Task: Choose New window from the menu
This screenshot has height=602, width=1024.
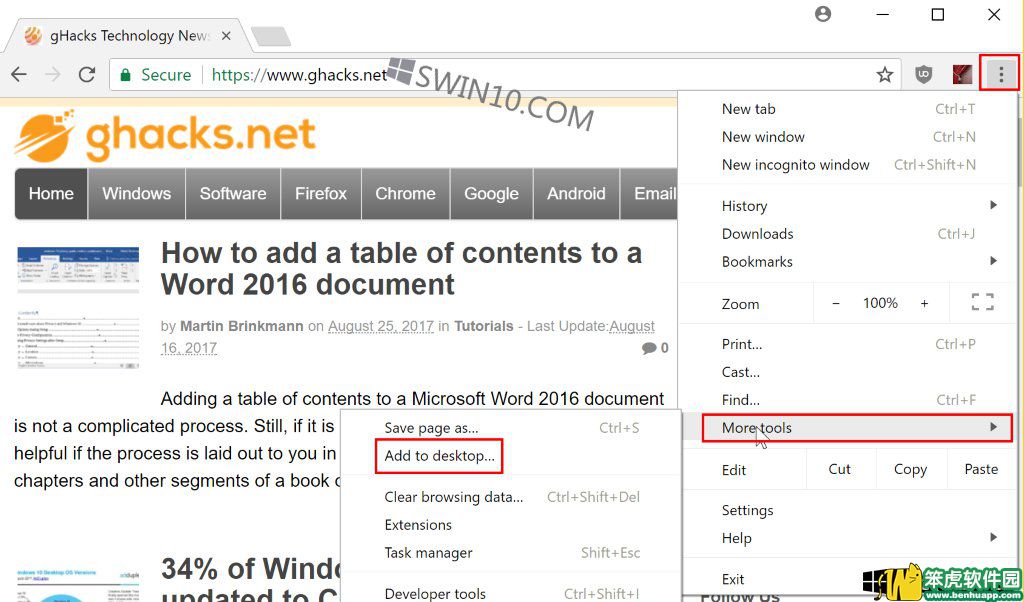Action: coord(848,136)
